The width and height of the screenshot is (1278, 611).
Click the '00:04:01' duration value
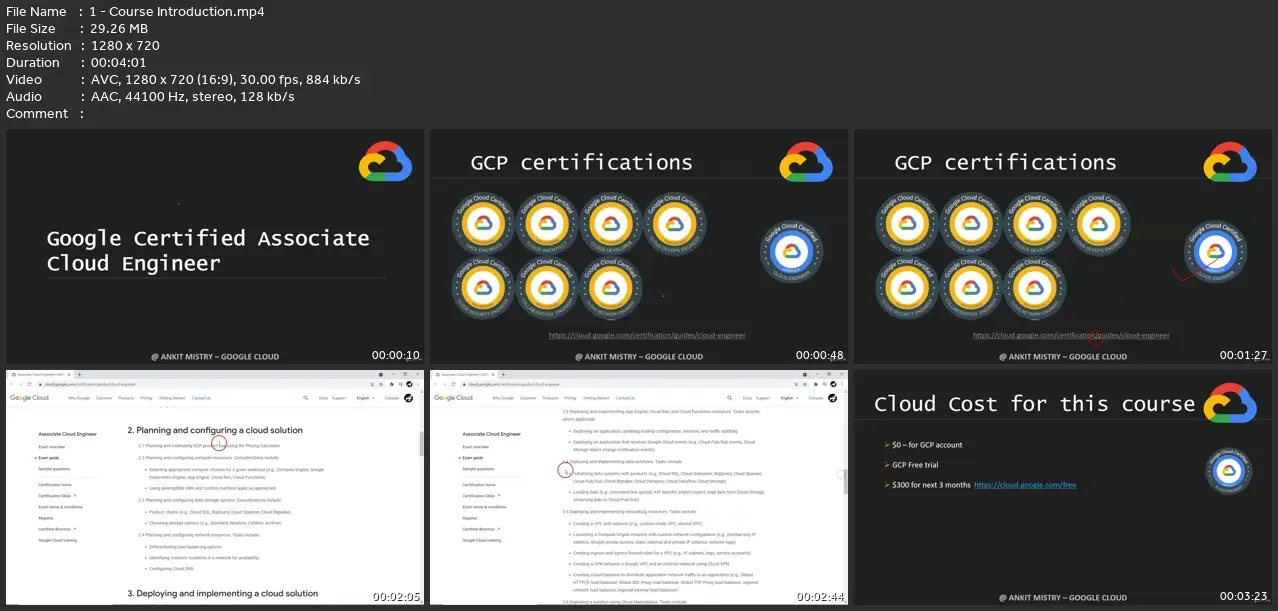pyautogui.click(x=117, y=62)
